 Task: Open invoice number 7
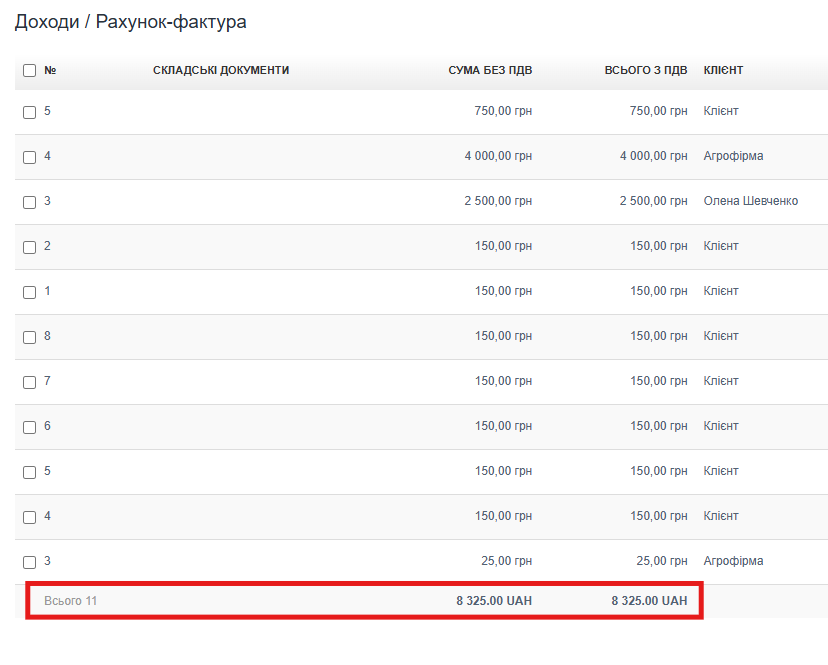click(x=48, y=381)
